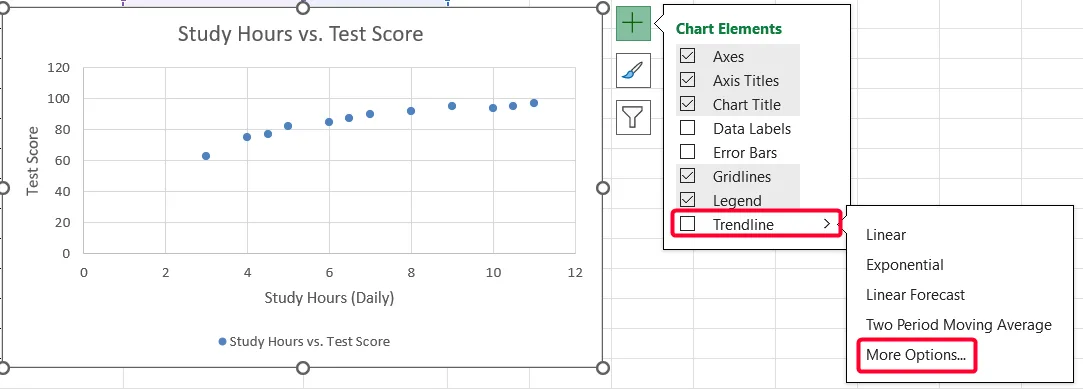Uncheck the Gridlines checkbox
Viewport: 1083px width, 389px height.
[687, 176]
